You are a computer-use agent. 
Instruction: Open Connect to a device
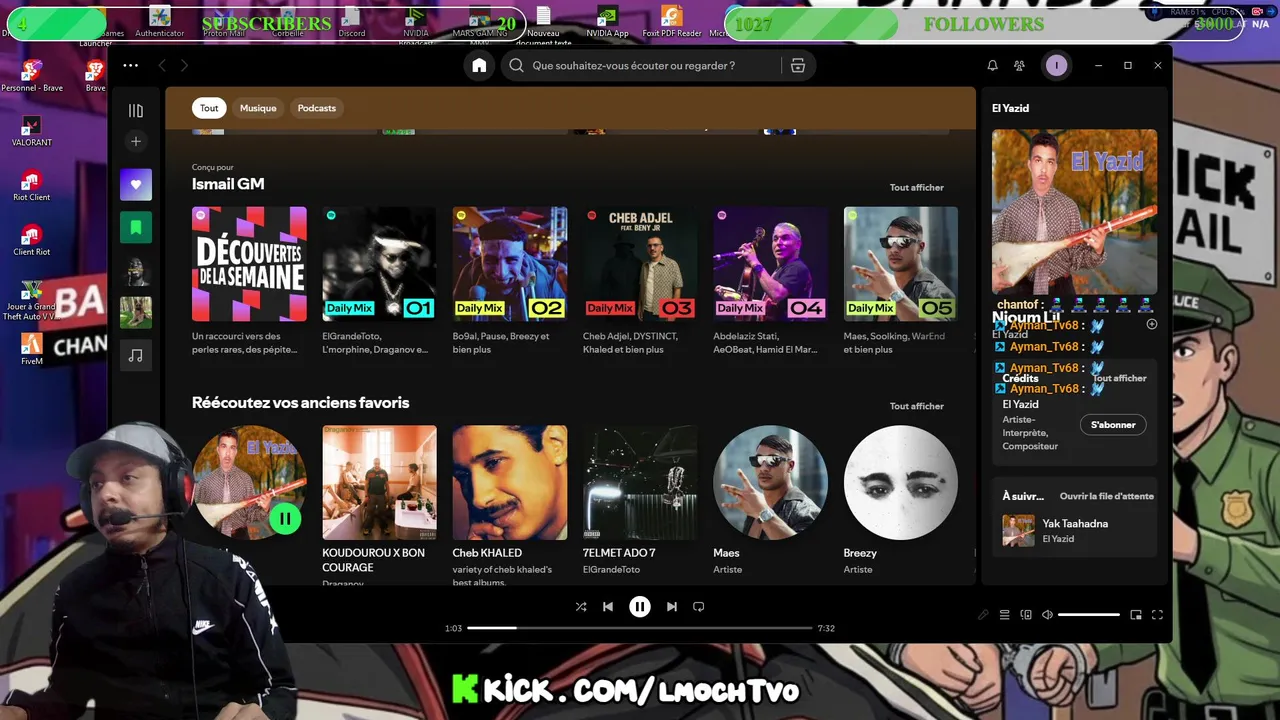coord(1026,615)
